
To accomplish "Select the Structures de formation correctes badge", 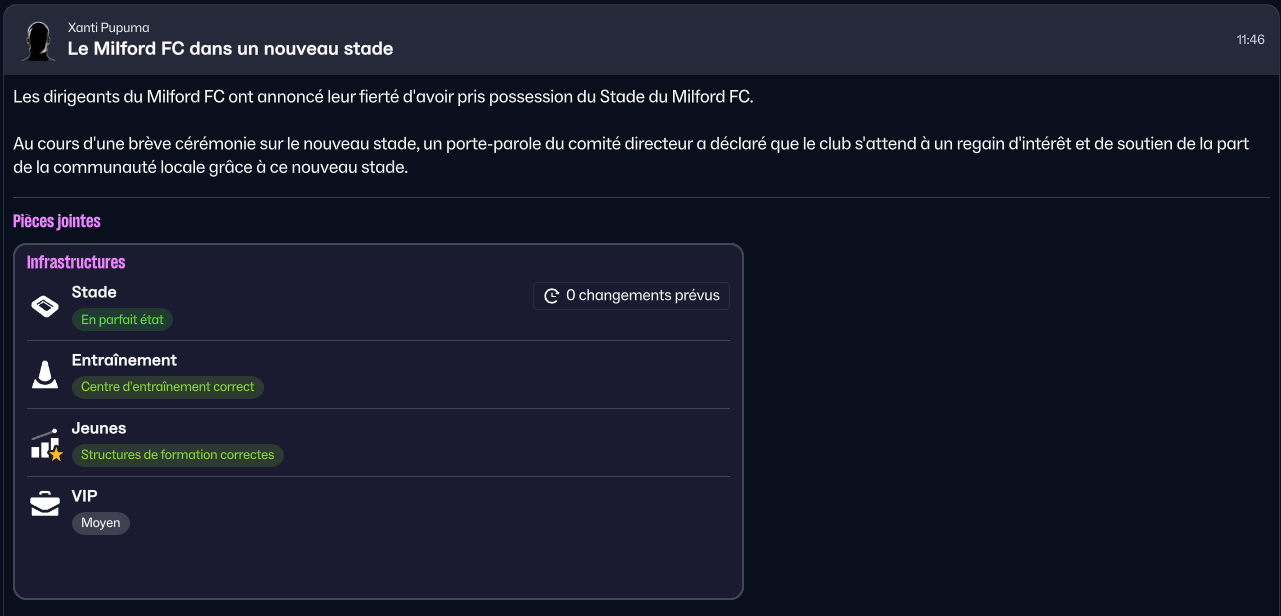I will coord(178,455).
